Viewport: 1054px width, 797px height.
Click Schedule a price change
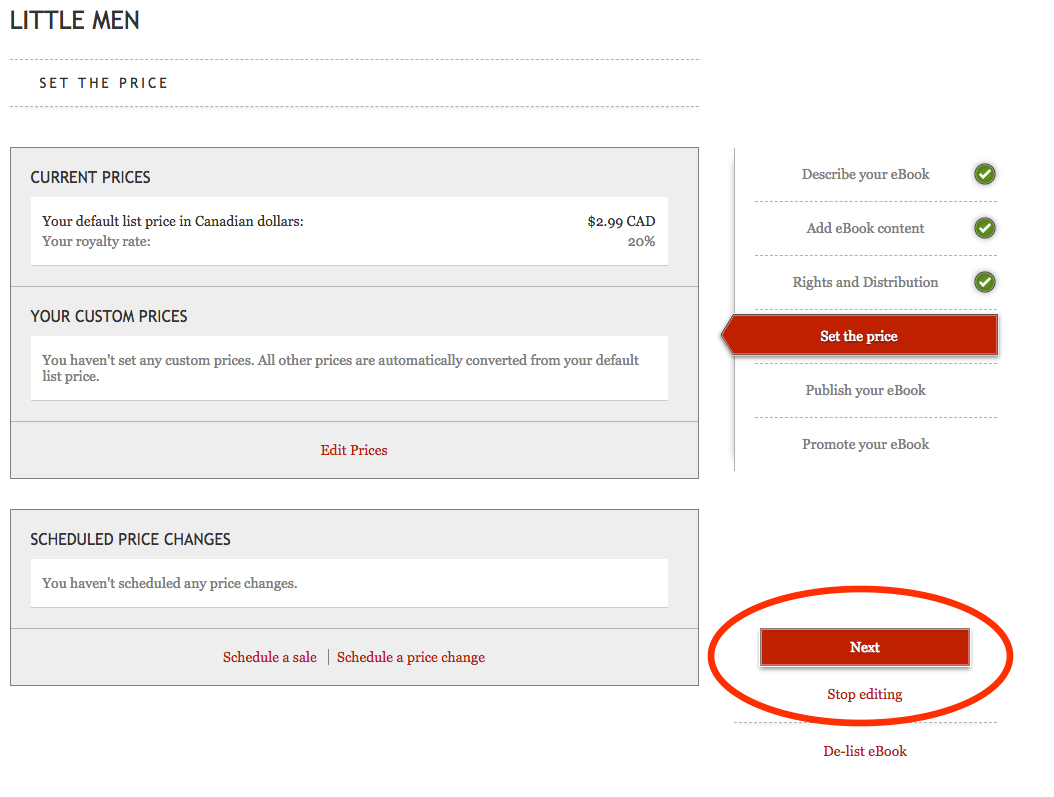click(411, 658)
